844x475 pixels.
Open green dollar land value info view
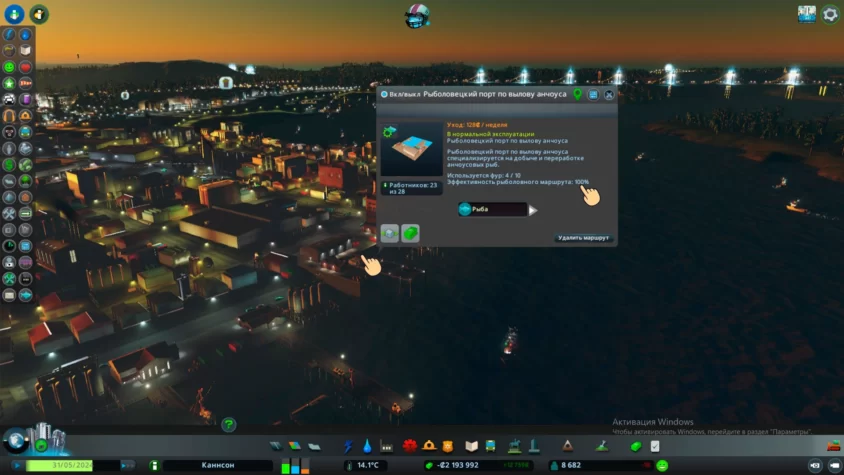pos(9,165)
